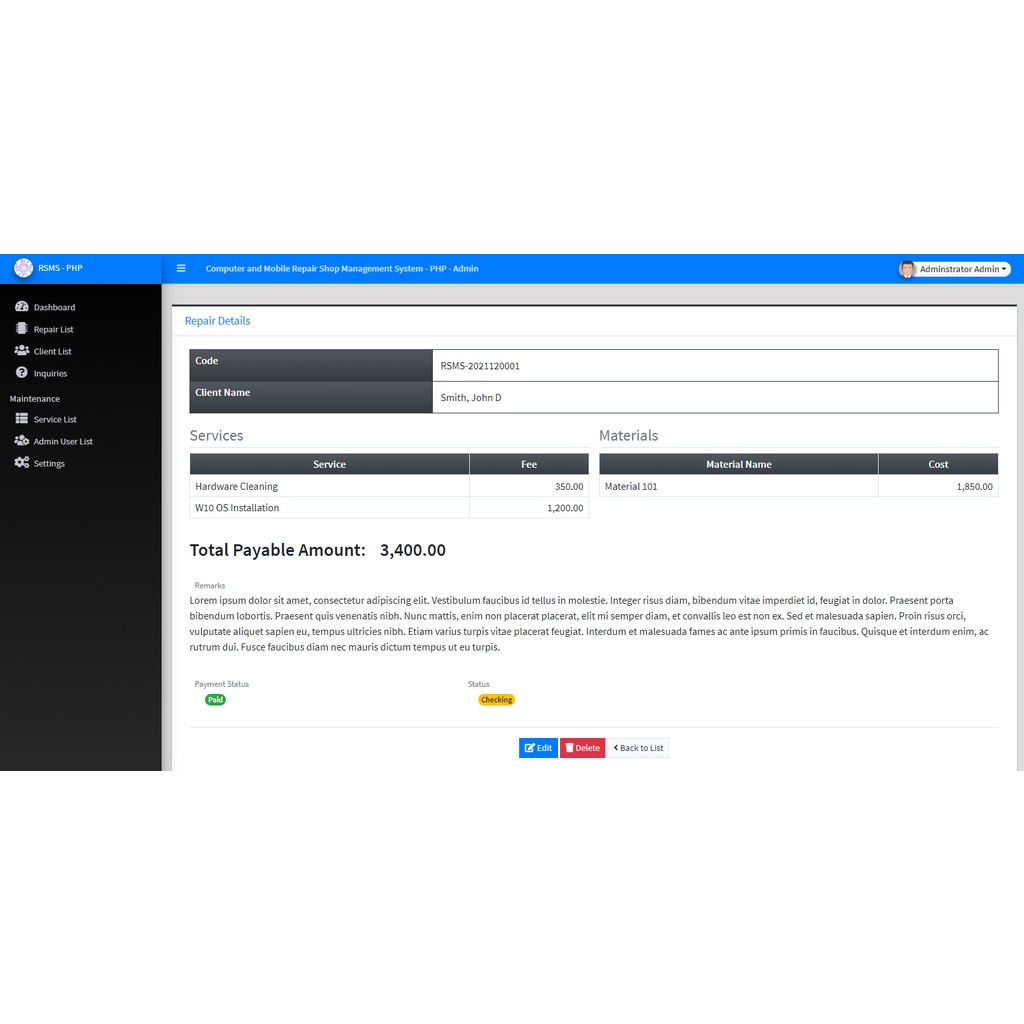Image resolution: width=1024 pixels, height=1024 pixels.
Task: Click the Inquiries question mark icon
Action: pos(22,373)
